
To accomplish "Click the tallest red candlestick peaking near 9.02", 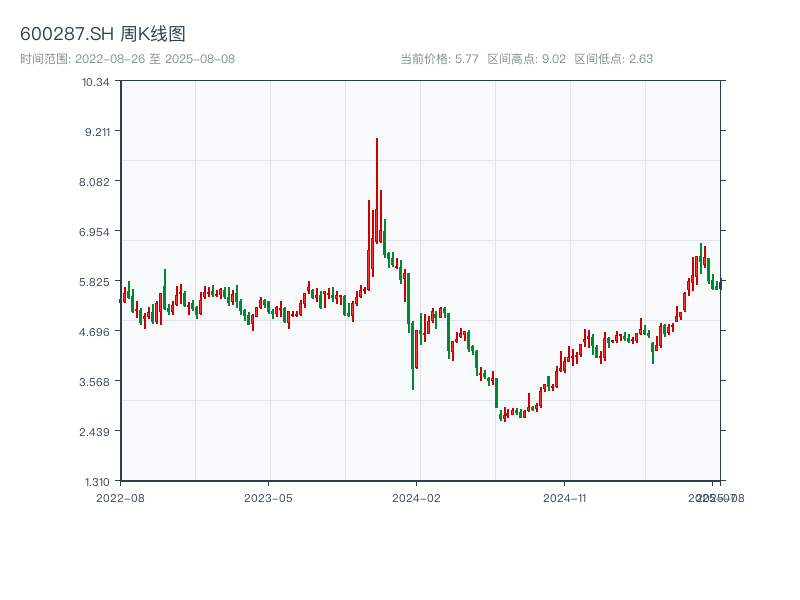I will (x=377, y=191).
